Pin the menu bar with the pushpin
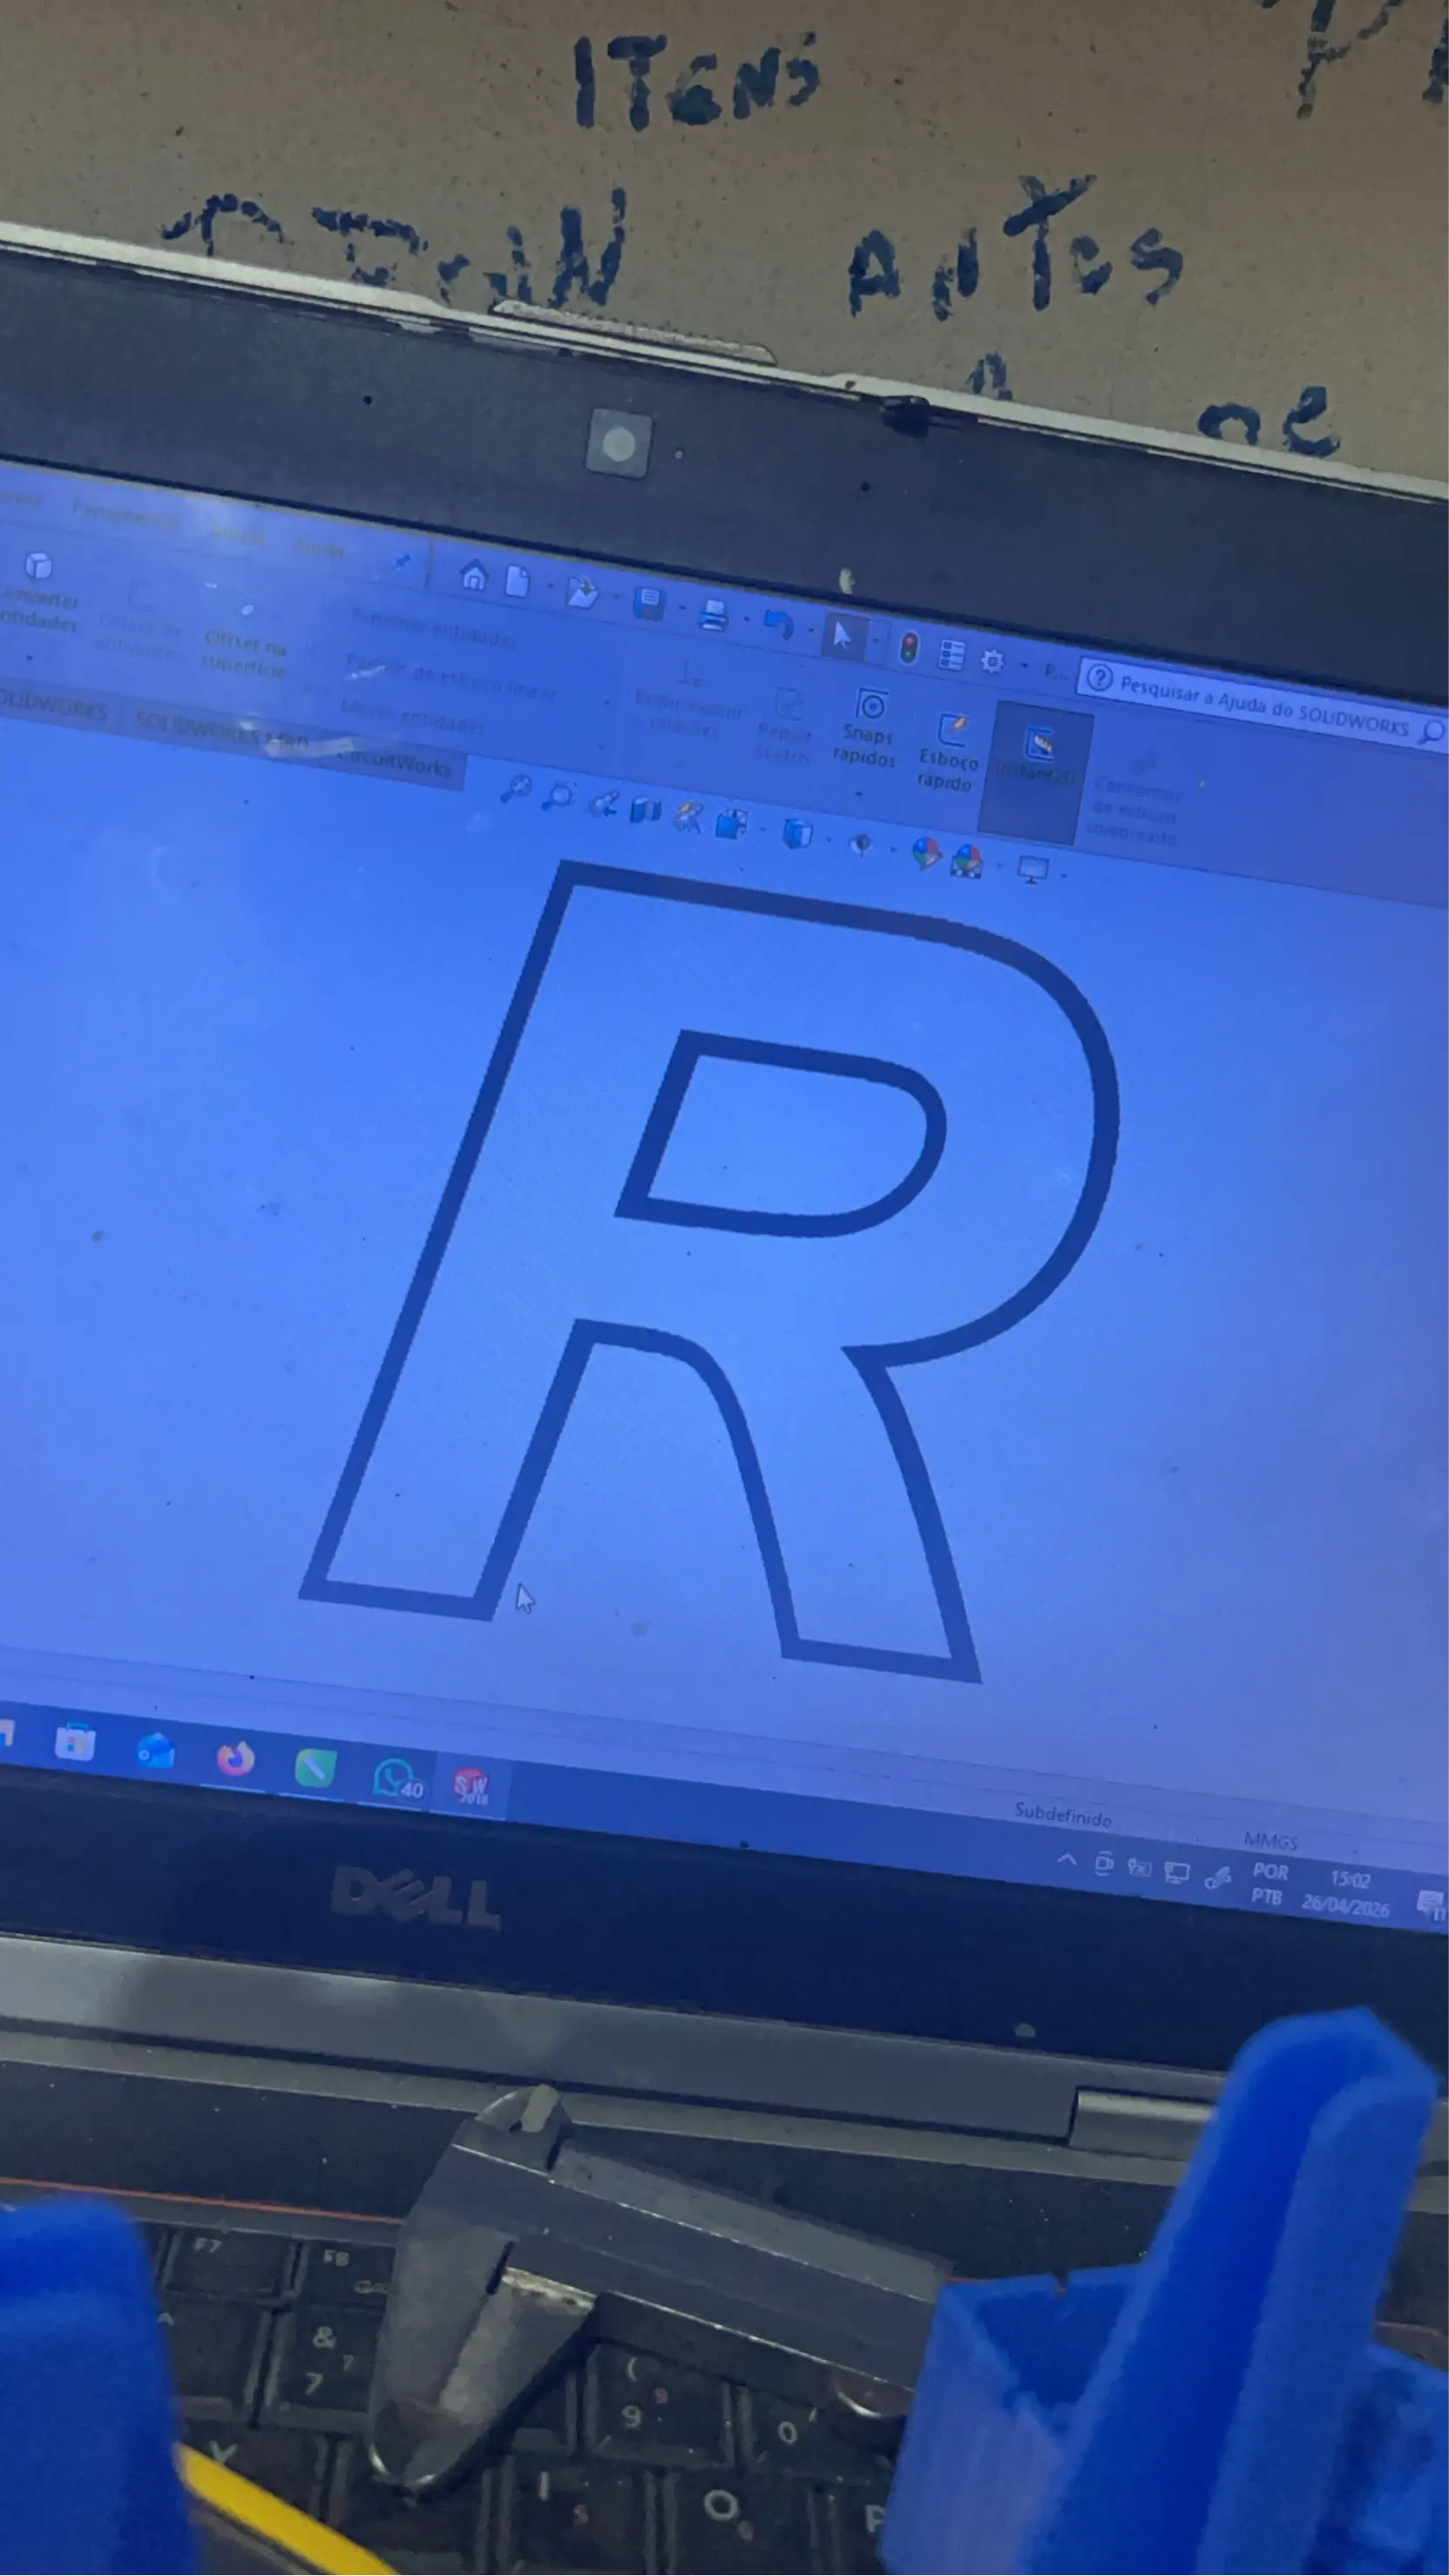Viewport: 1449px width, 2576px height. coord(401,562)
